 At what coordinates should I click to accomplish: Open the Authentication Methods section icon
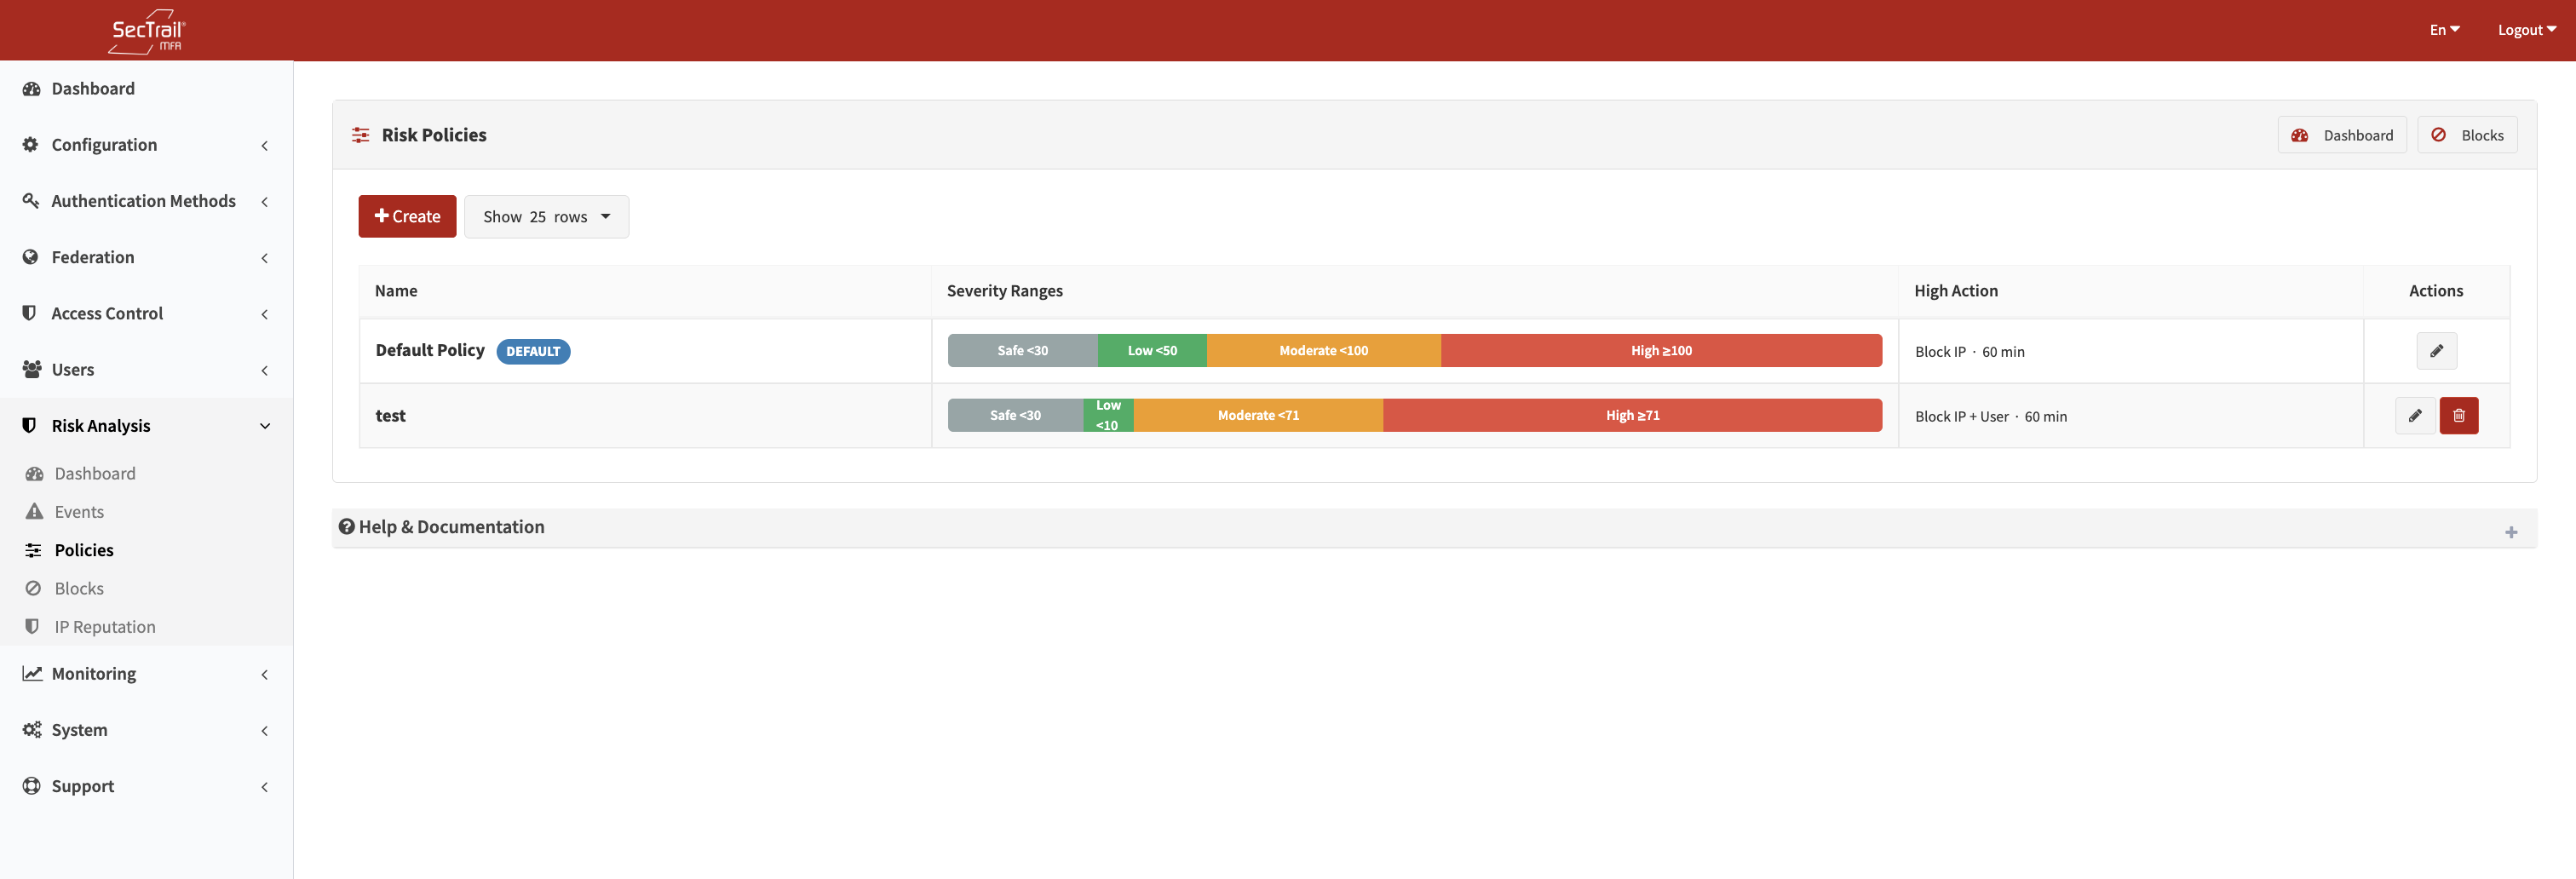coord(29,200)
